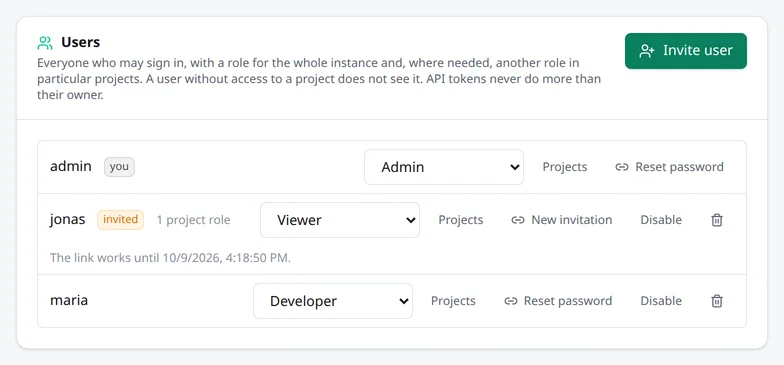Click the username 'jonas'
Viewport: 784px width, 365px height.
tap(67, 220)
